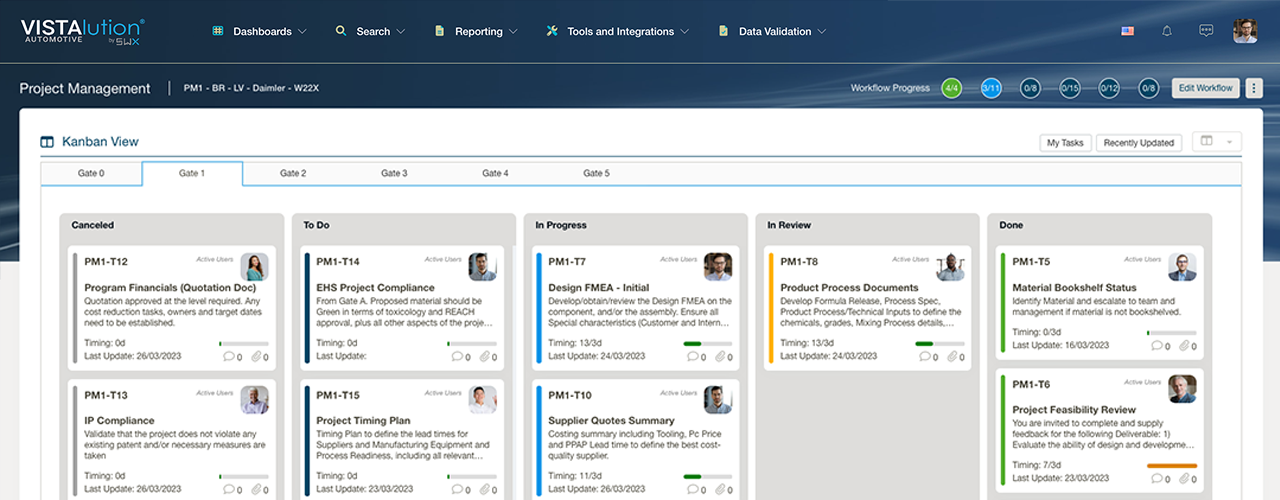1280x500 pixels.
Task: Click the notifications bell icon
Action: (x=1166, y=31)
